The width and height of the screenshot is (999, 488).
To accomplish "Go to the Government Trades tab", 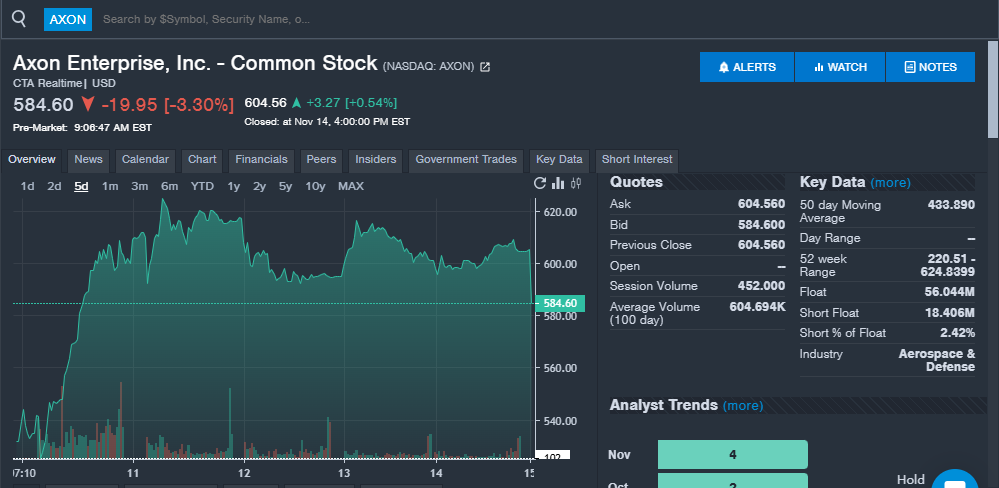I will pos(466,160).
